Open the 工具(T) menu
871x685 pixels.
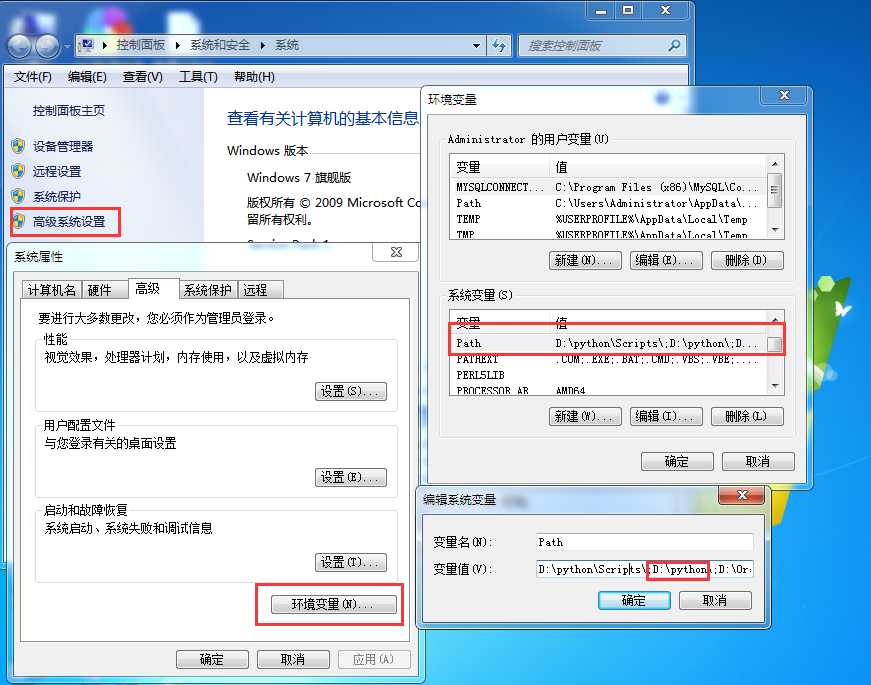[x=198, y=77]
